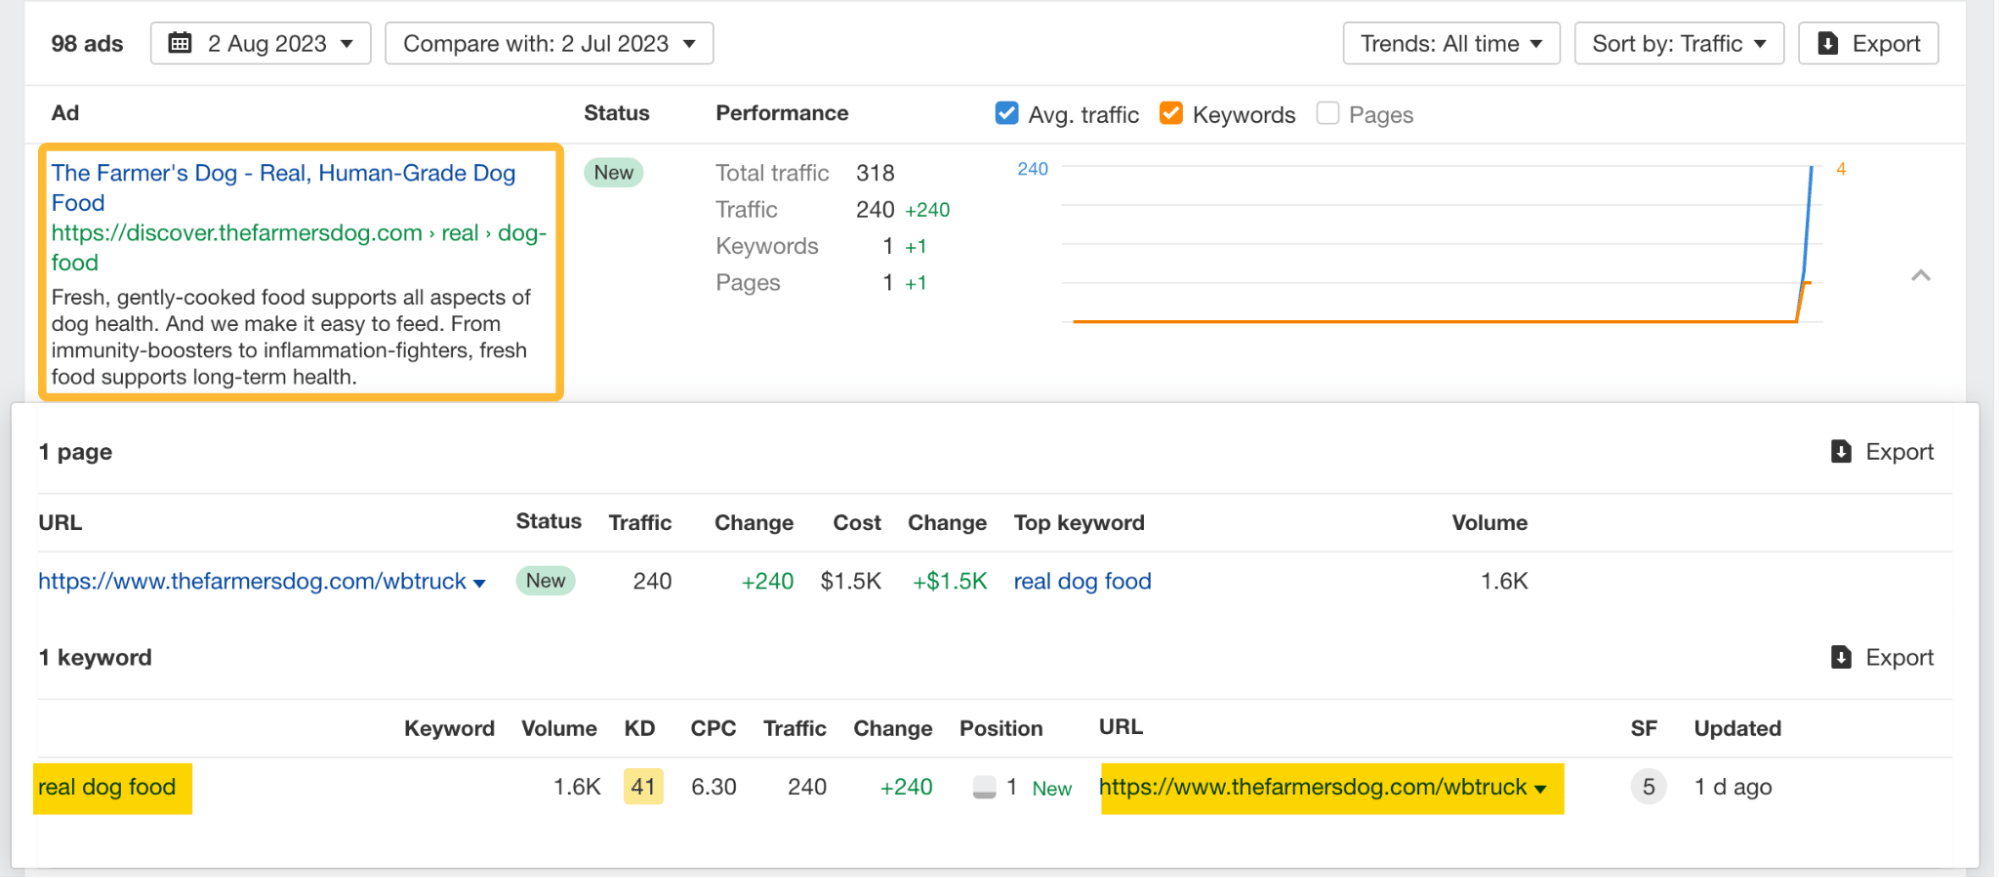
Task: Click download icon next to page Export
Action: click(x=1841, y=451)
